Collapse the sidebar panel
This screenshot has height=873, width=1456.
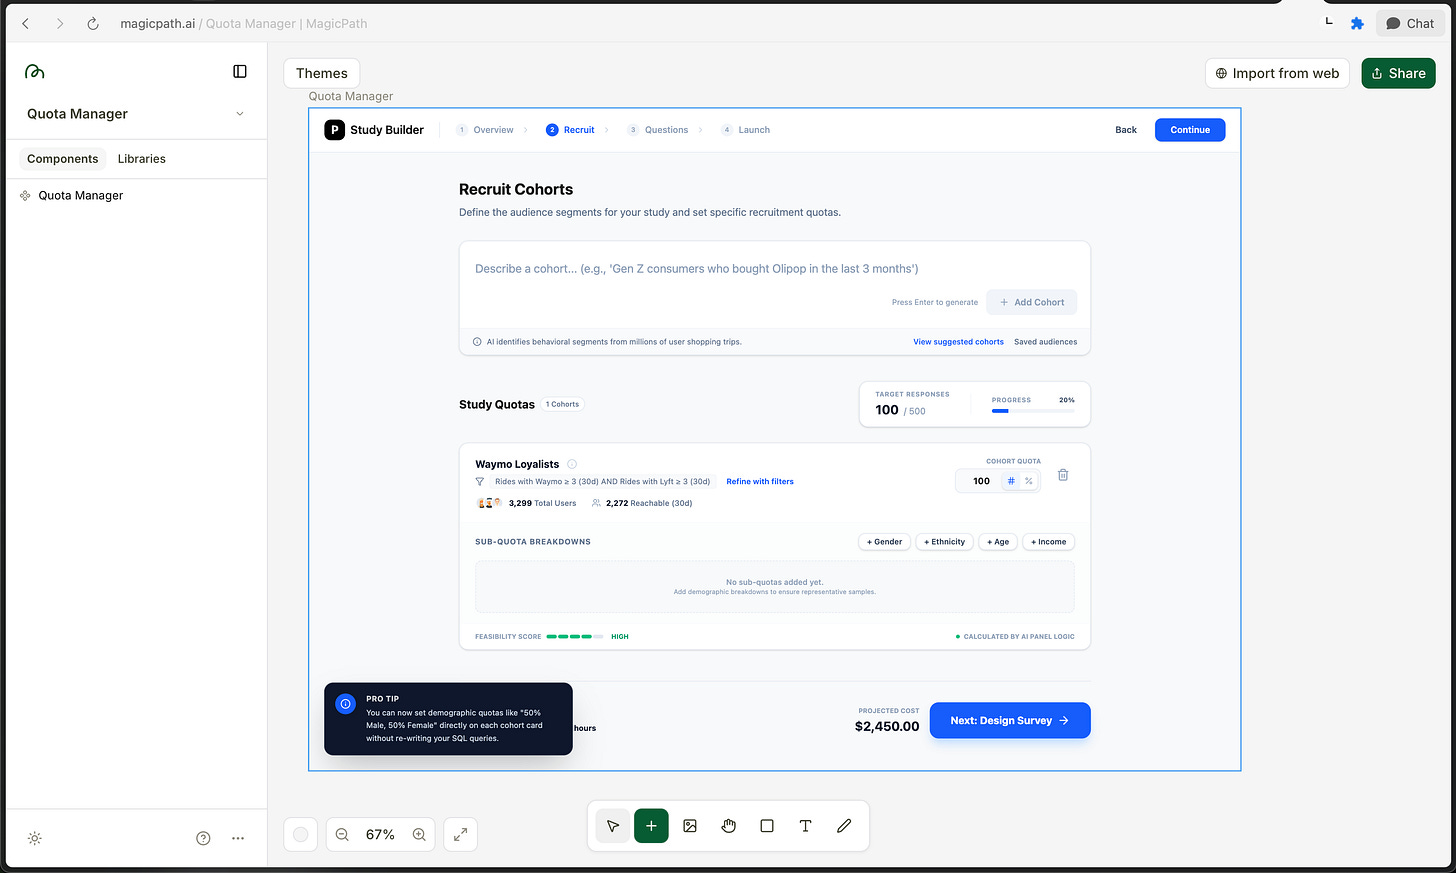[x=240, y=71]
